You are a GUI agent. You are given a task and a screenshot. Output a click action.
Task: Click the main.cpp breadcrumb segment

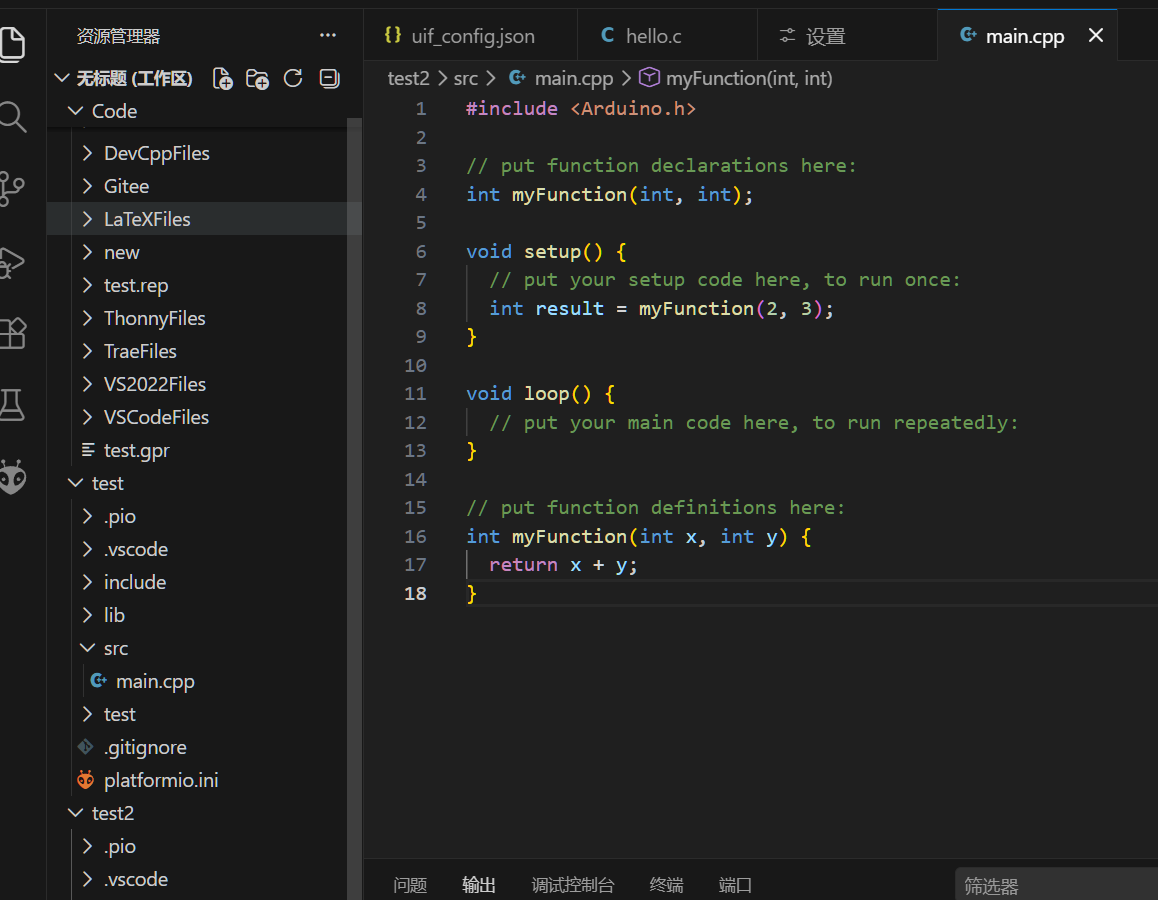point(574,78)
